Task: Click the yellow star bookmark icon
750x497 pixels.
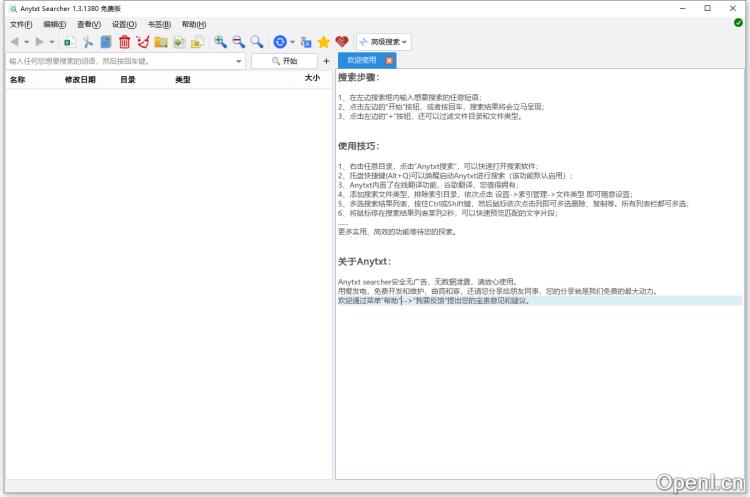Action: pos(324,42)
